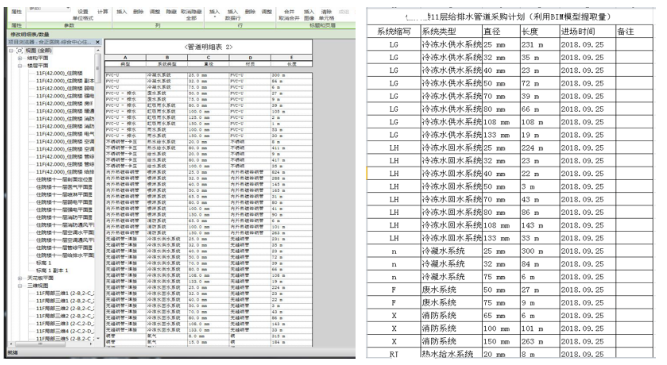The width and height of the screenshot is (667, 365).
Task: Click 删除 in the 列 panel
Action: [x=138, y=11]
